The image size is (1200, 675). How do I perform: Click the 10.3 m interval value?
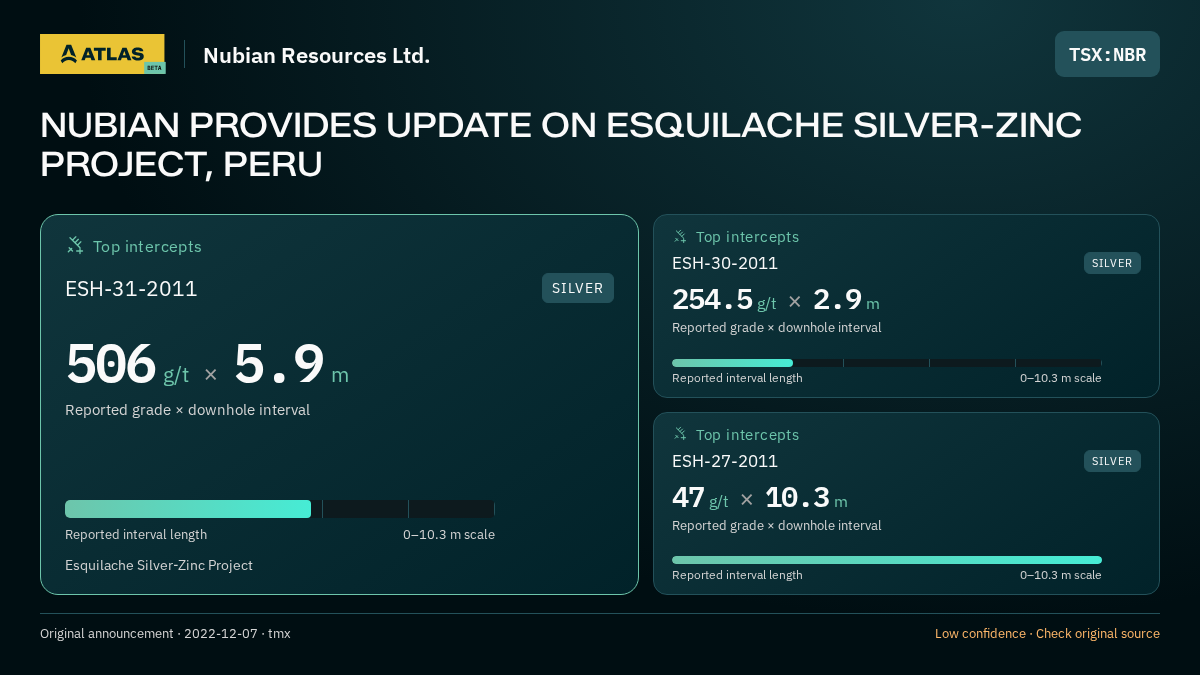pyautogui.click(x=806, y=498)
